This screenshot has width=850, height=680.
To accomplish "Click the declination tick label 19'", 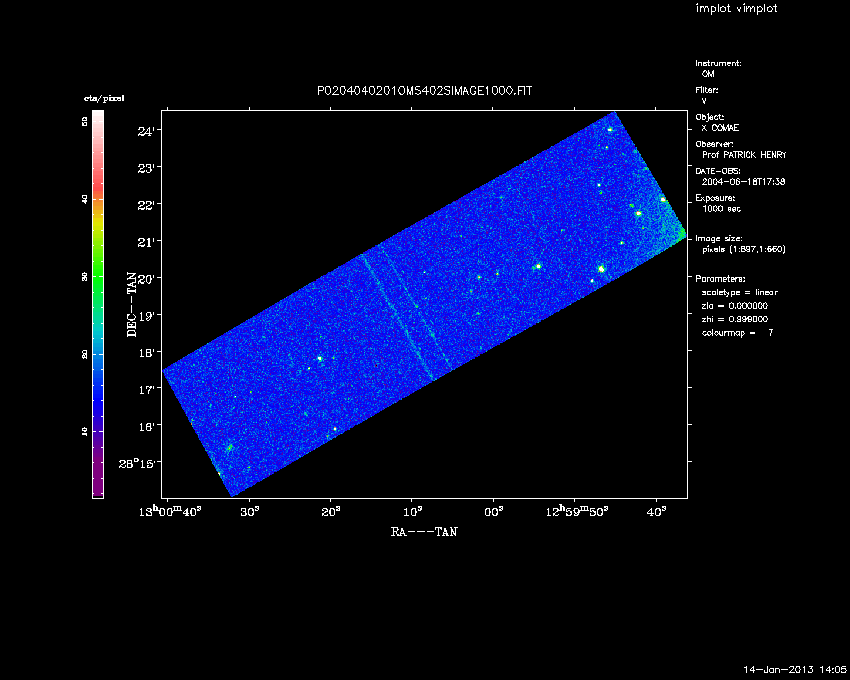I will [x=146, y=316].
